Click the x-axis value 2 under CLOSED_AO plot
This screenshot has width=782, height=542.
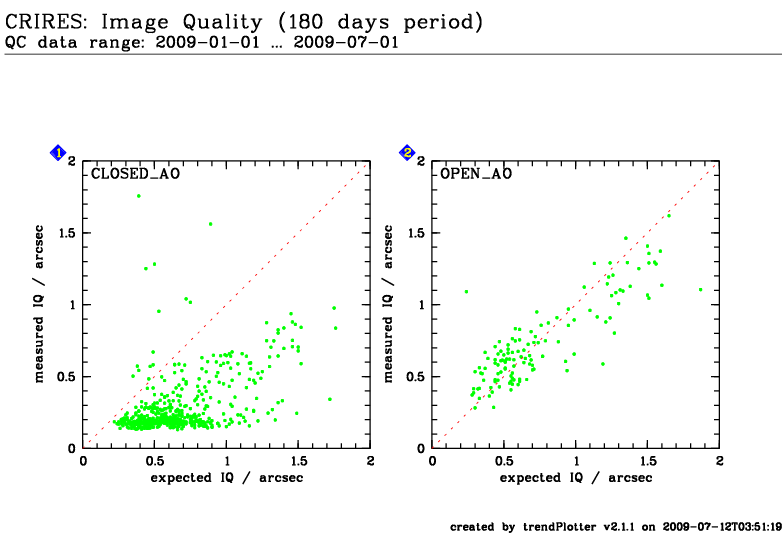point(370,461)
